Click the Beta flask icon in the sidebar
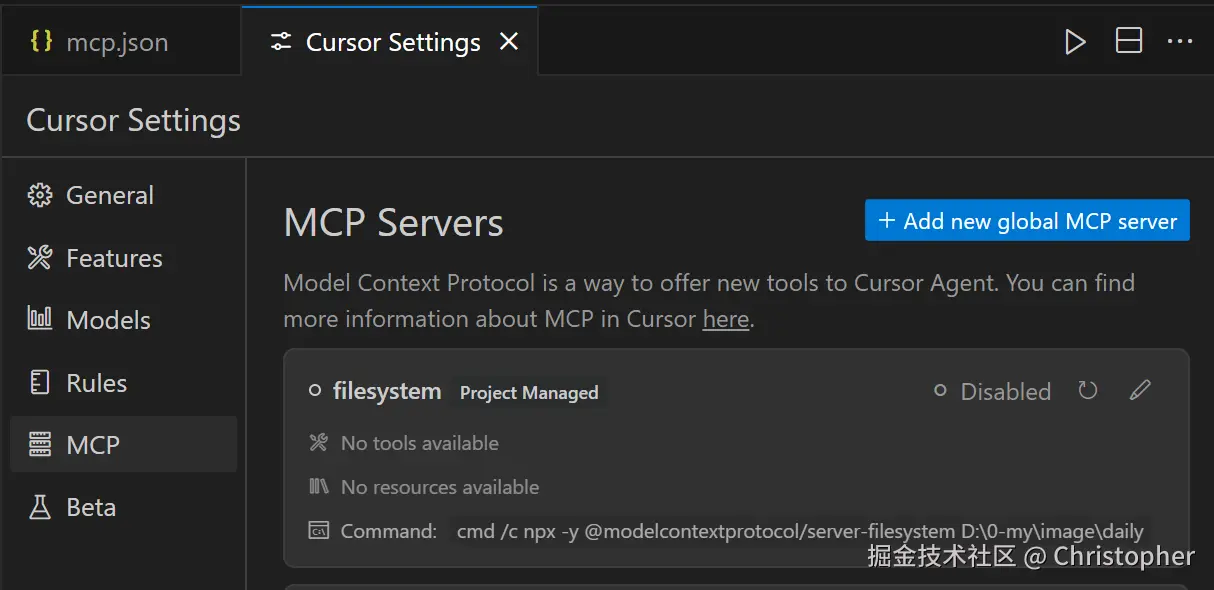 40,507
